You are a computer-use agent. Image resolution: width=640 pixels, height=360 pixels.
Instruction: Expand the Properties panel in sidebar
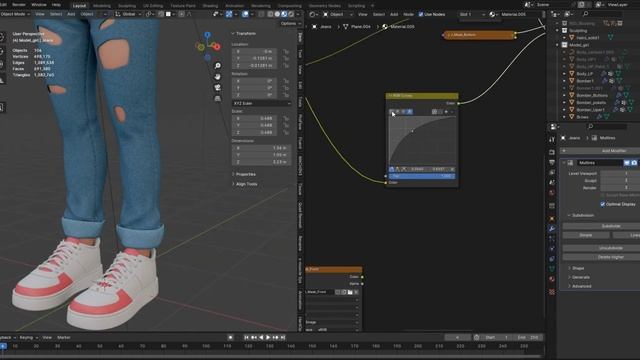click(244, 174)
